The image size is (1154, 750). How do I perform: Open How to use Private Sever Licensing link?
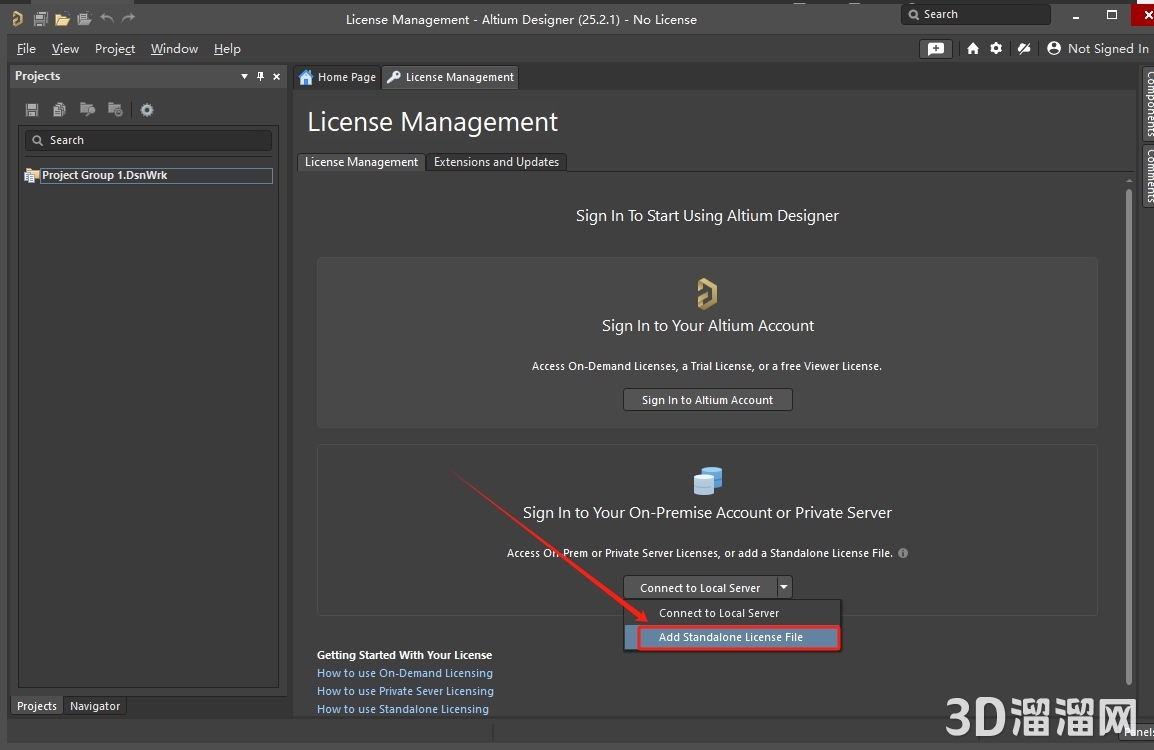(406, 691)
